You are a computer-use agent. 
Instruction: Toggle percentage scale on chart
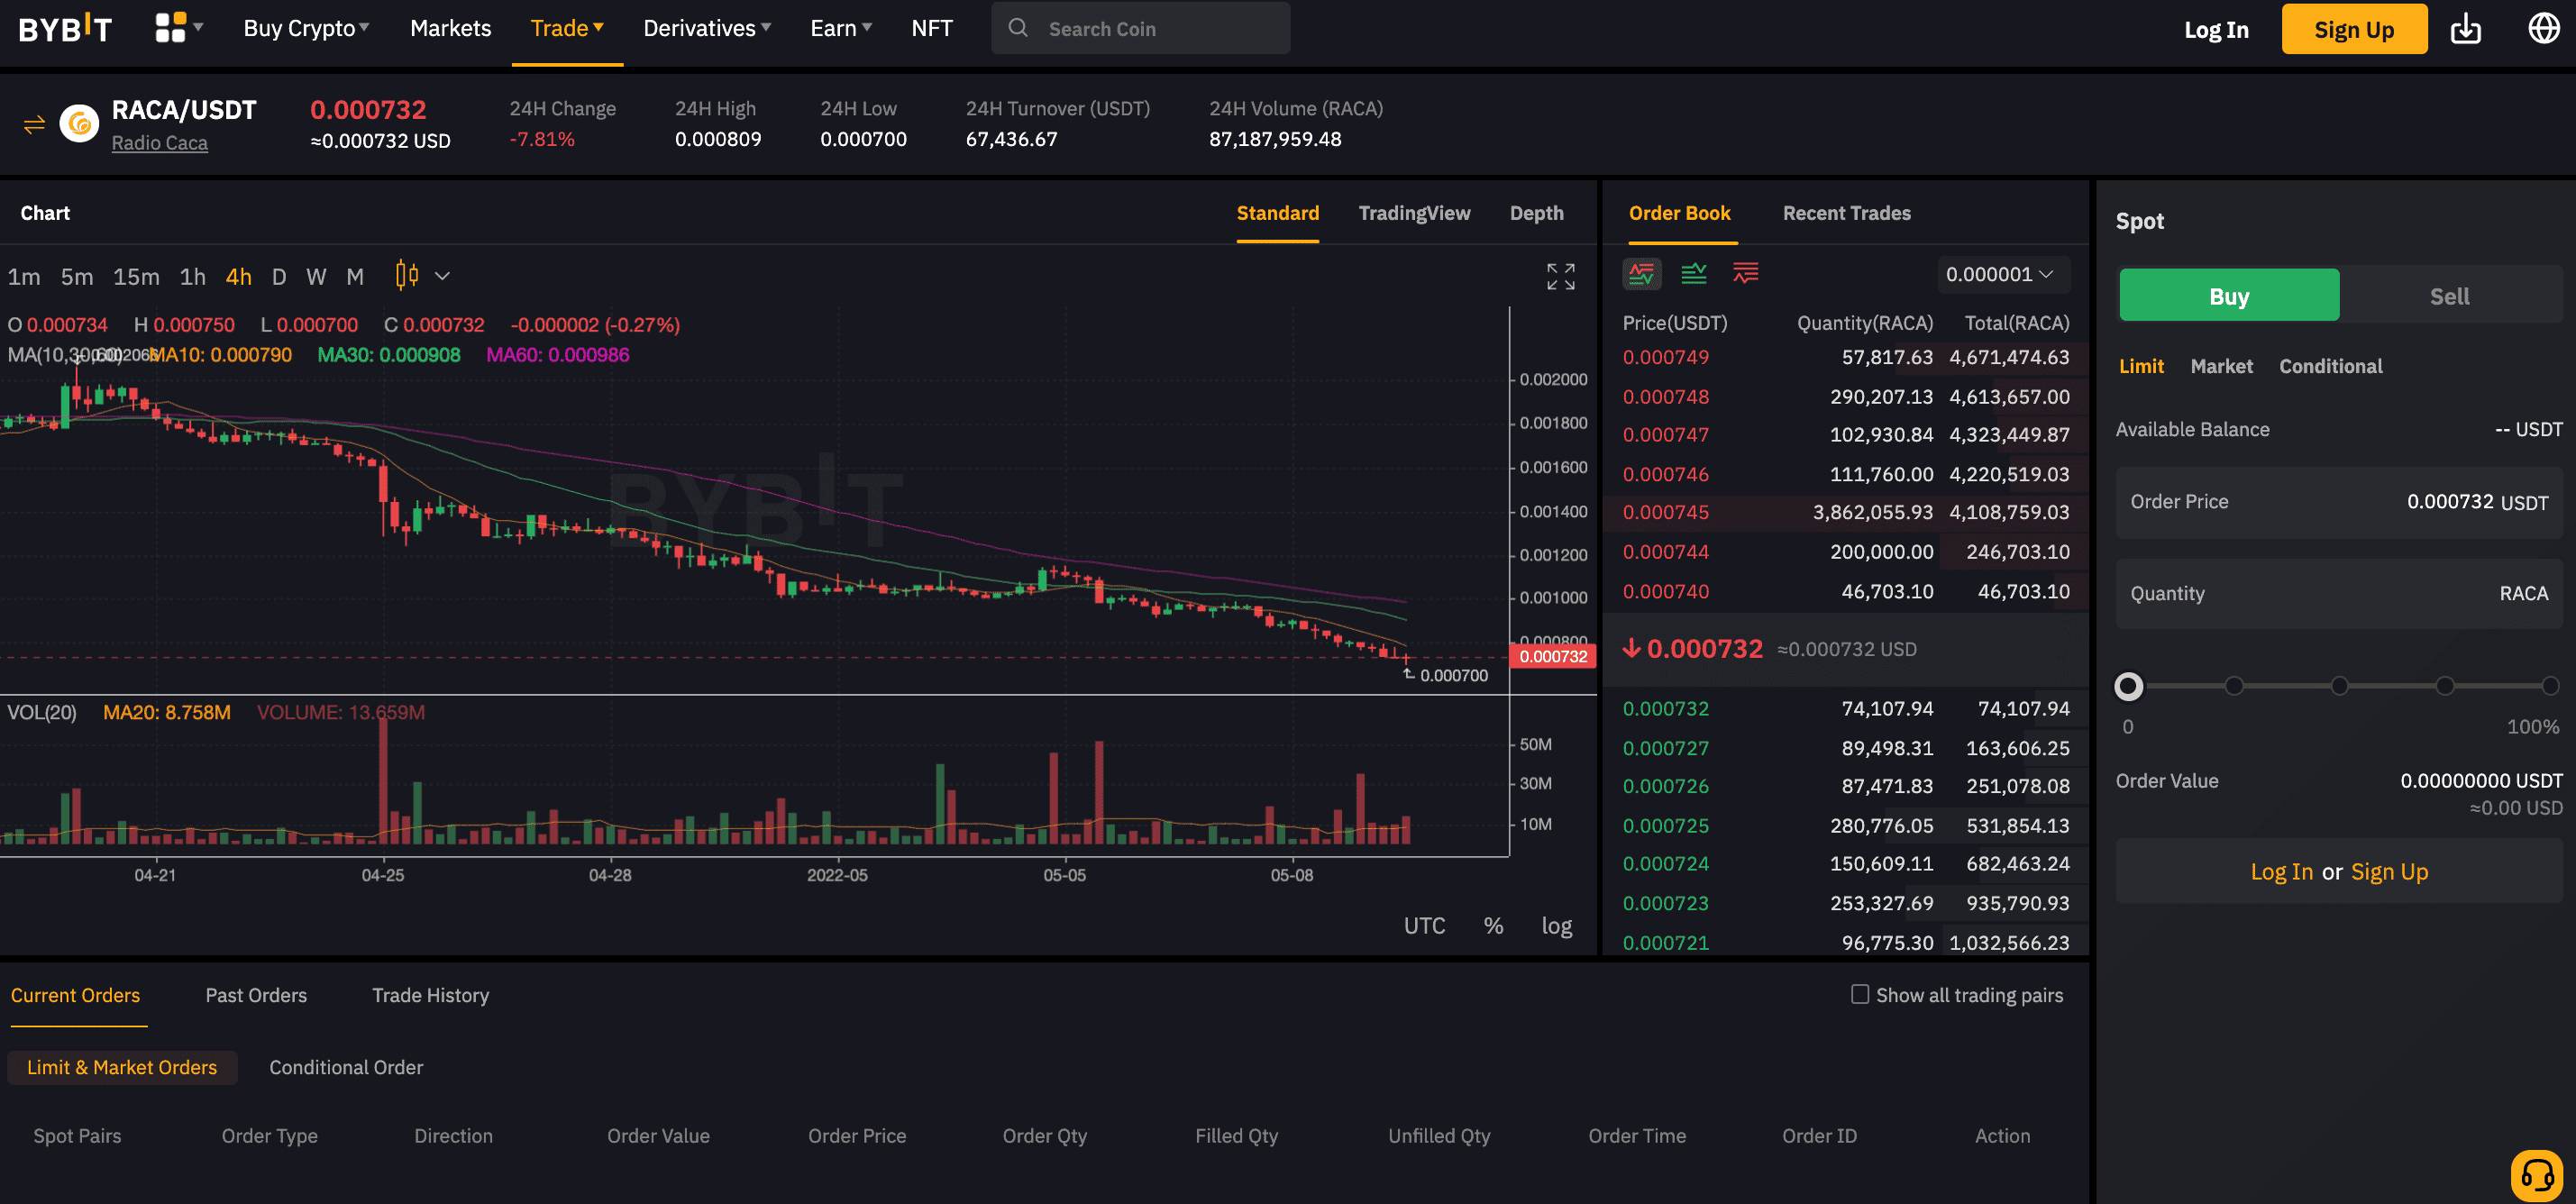point(1493,925)
